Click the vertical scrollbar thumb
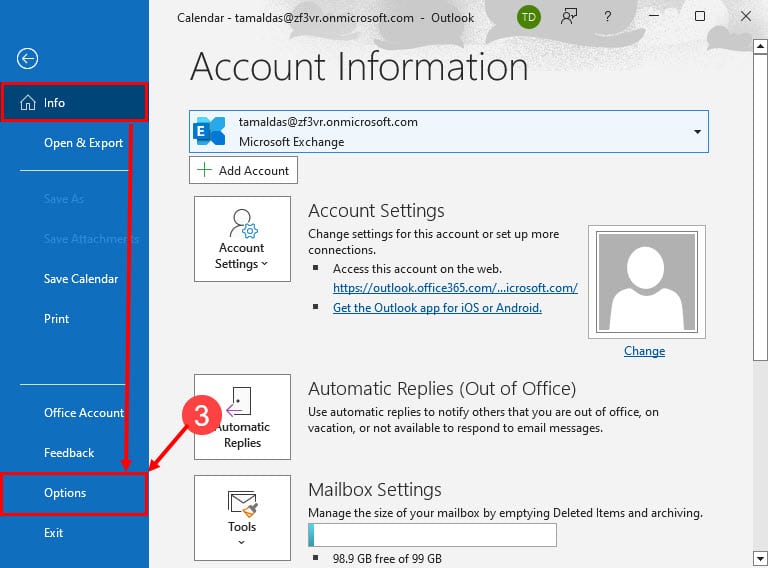Image resolution: width=768 pixels, height=568 pixels. click(760, 207)
